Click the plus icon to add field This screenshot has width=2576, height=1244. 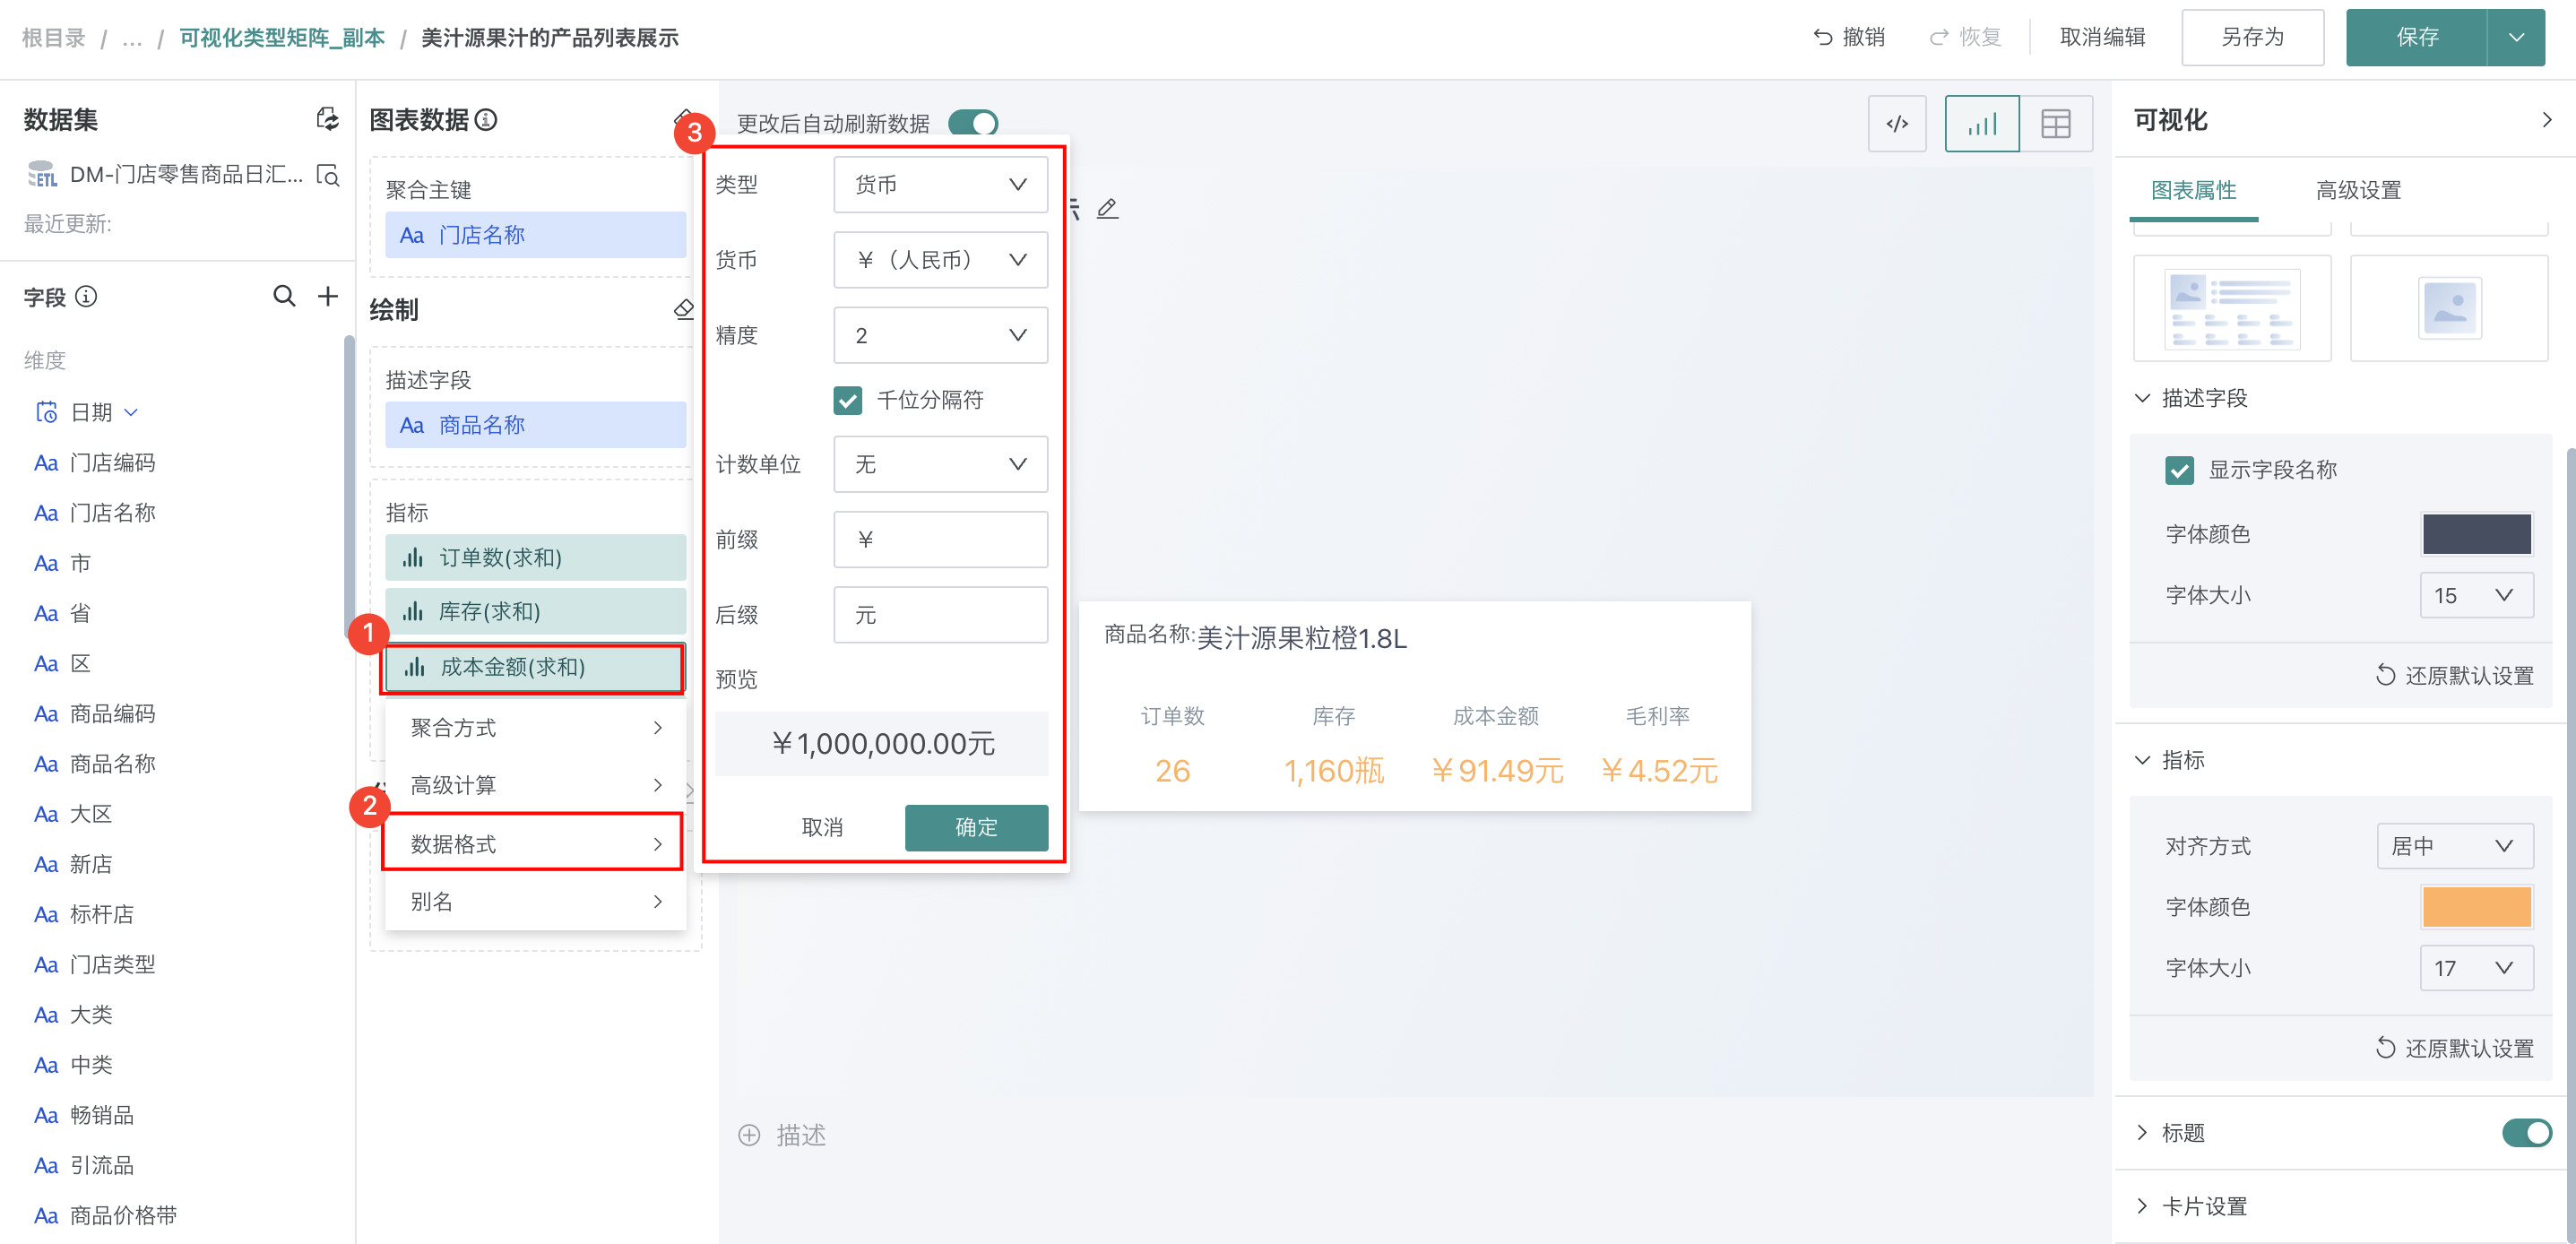click(x=328, y=296)
